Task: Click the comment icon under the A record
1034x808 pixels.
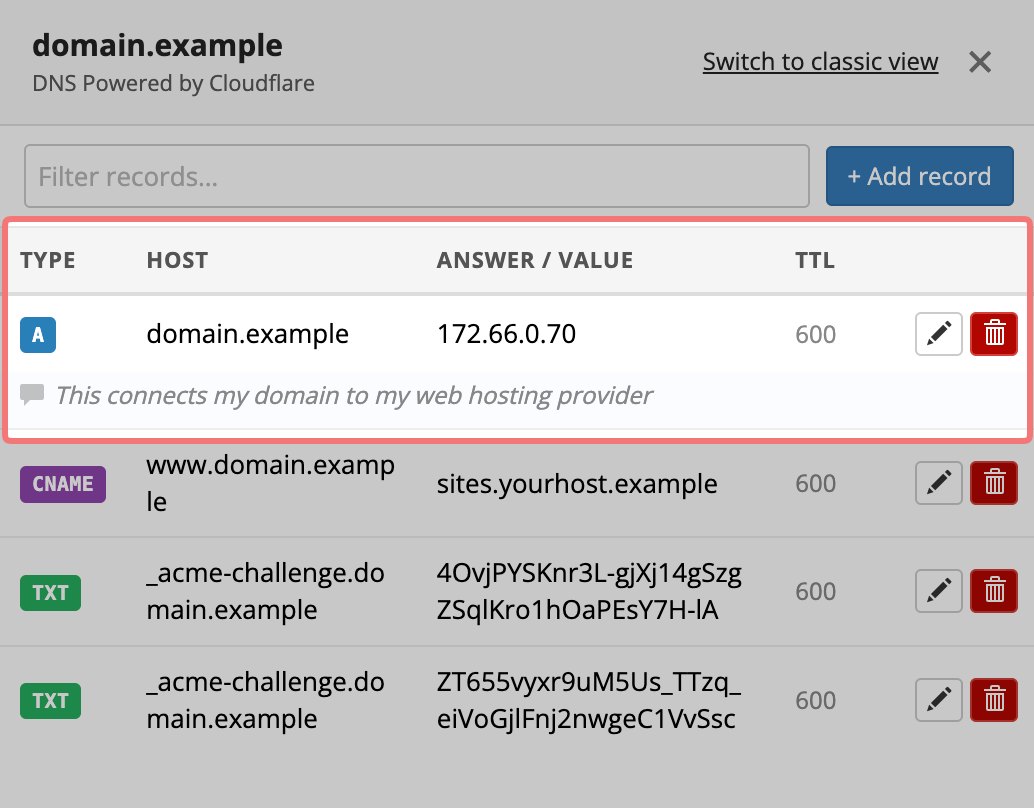Action: pos(32,394)
